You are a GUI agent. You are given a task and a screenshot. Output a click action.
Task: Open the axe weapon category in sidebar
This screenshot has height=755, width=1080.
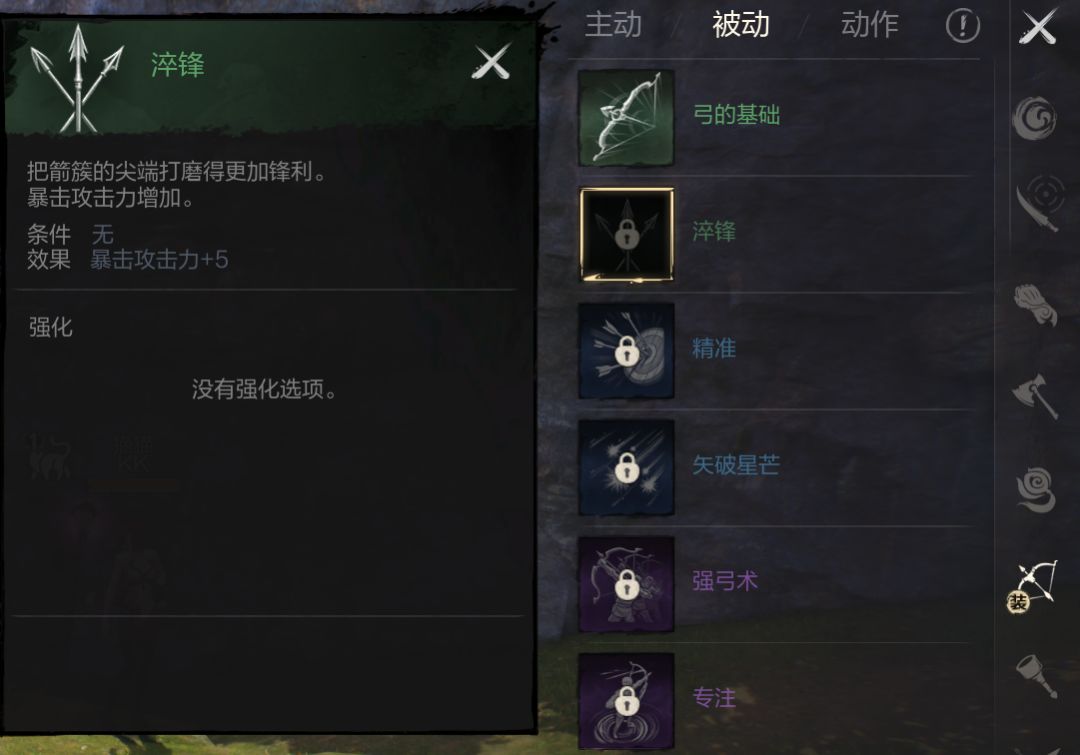pos(1035,396)
